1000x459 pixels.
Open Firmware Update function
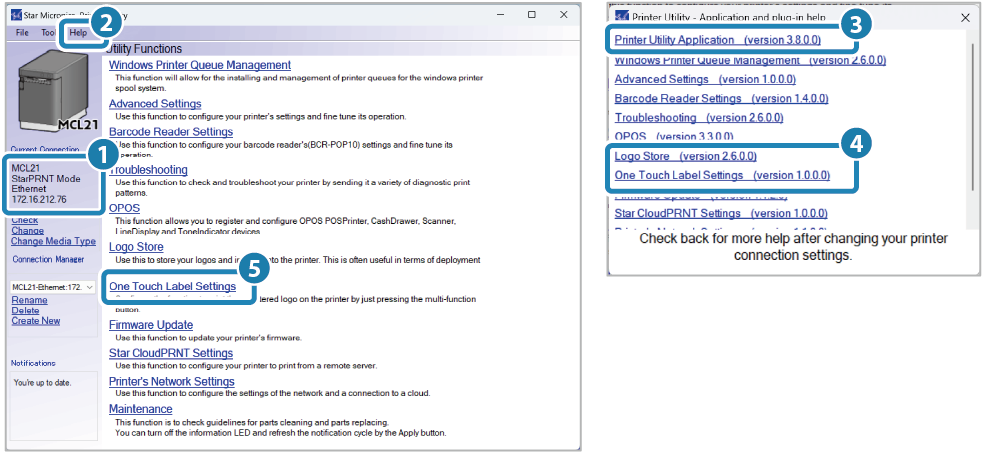(x=151, y=325)
